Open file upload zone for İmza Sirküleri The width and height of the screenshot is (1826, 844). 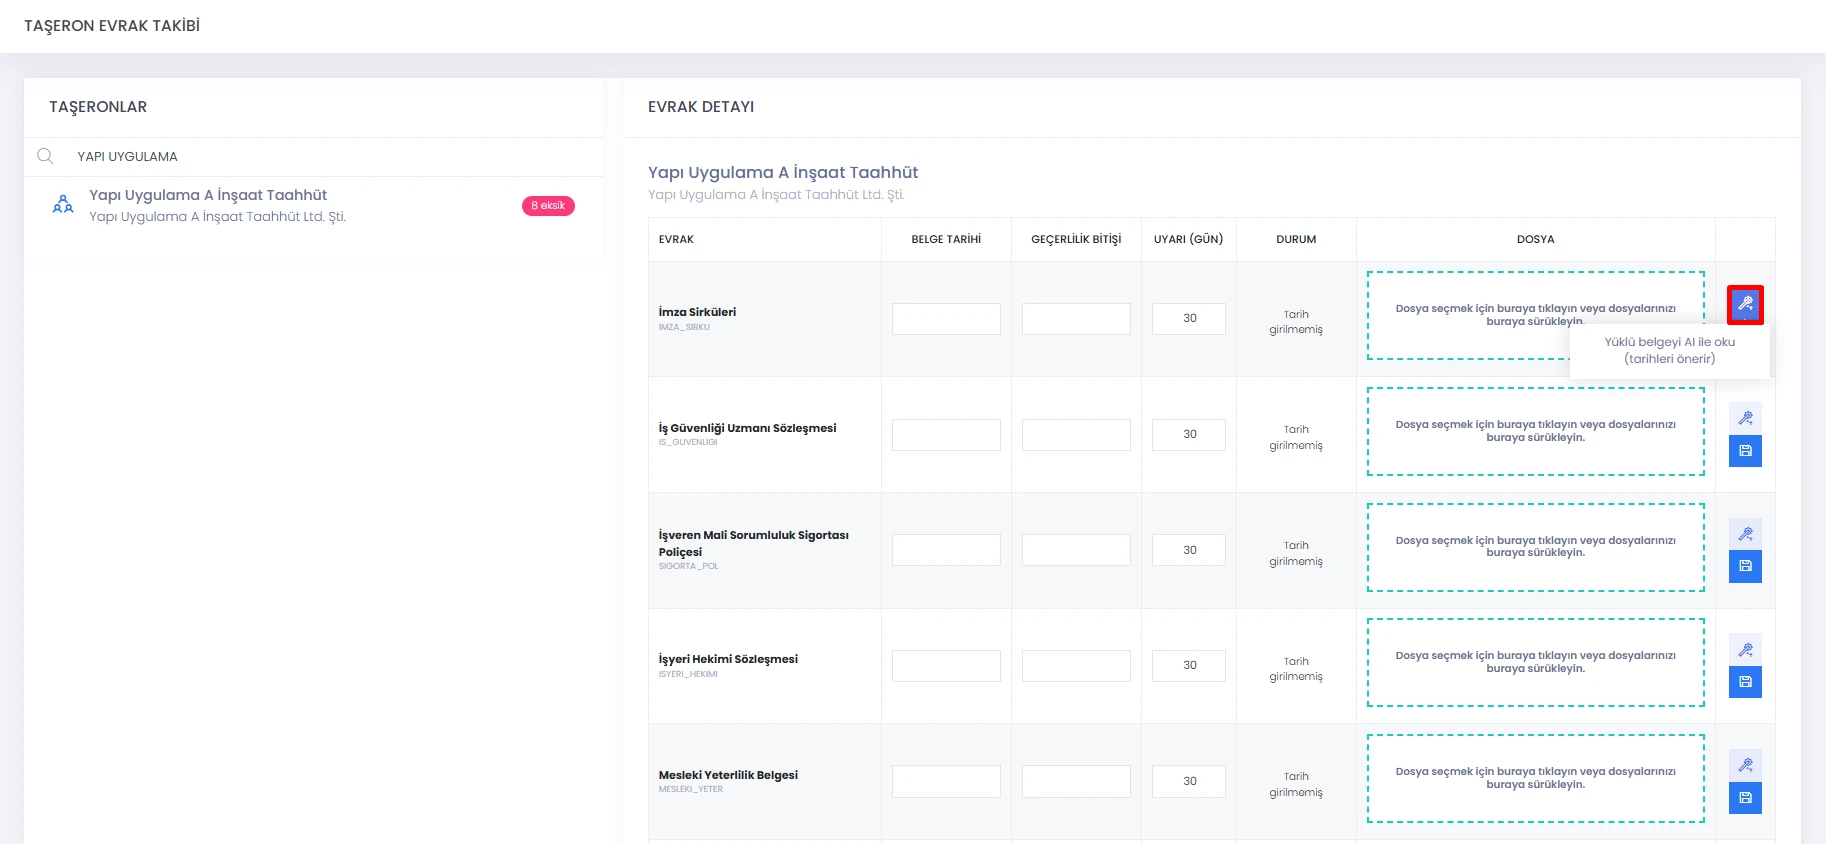[x=1535, y=315]
